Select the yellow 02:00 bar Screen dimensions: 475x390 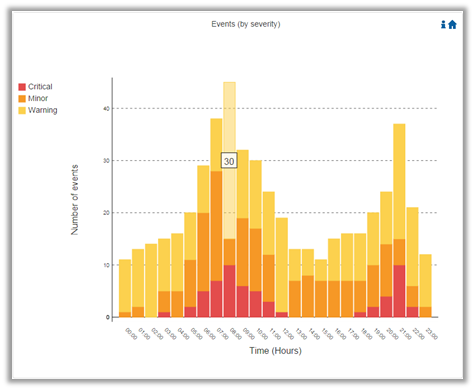pyautogui.click(x=151, y=280)
